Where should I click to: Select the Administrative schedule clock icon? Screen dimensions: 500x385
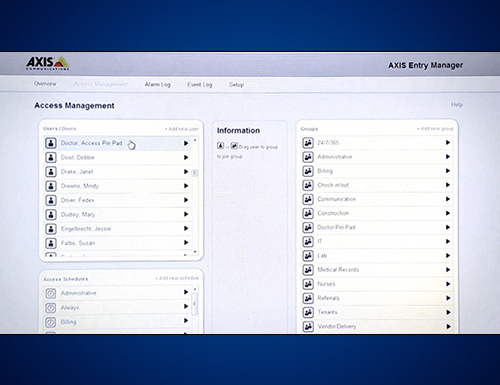[51, 293]
